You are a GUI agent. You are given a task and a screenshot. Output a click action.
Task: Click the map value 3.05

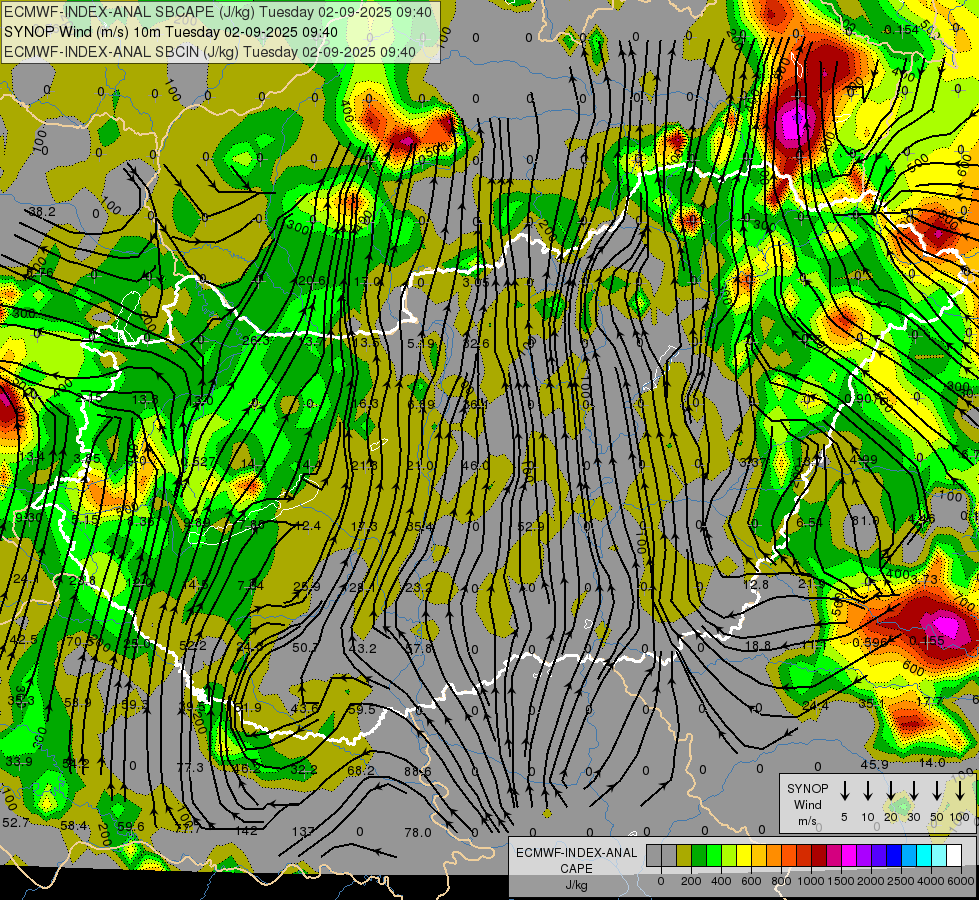coord(476,282)
